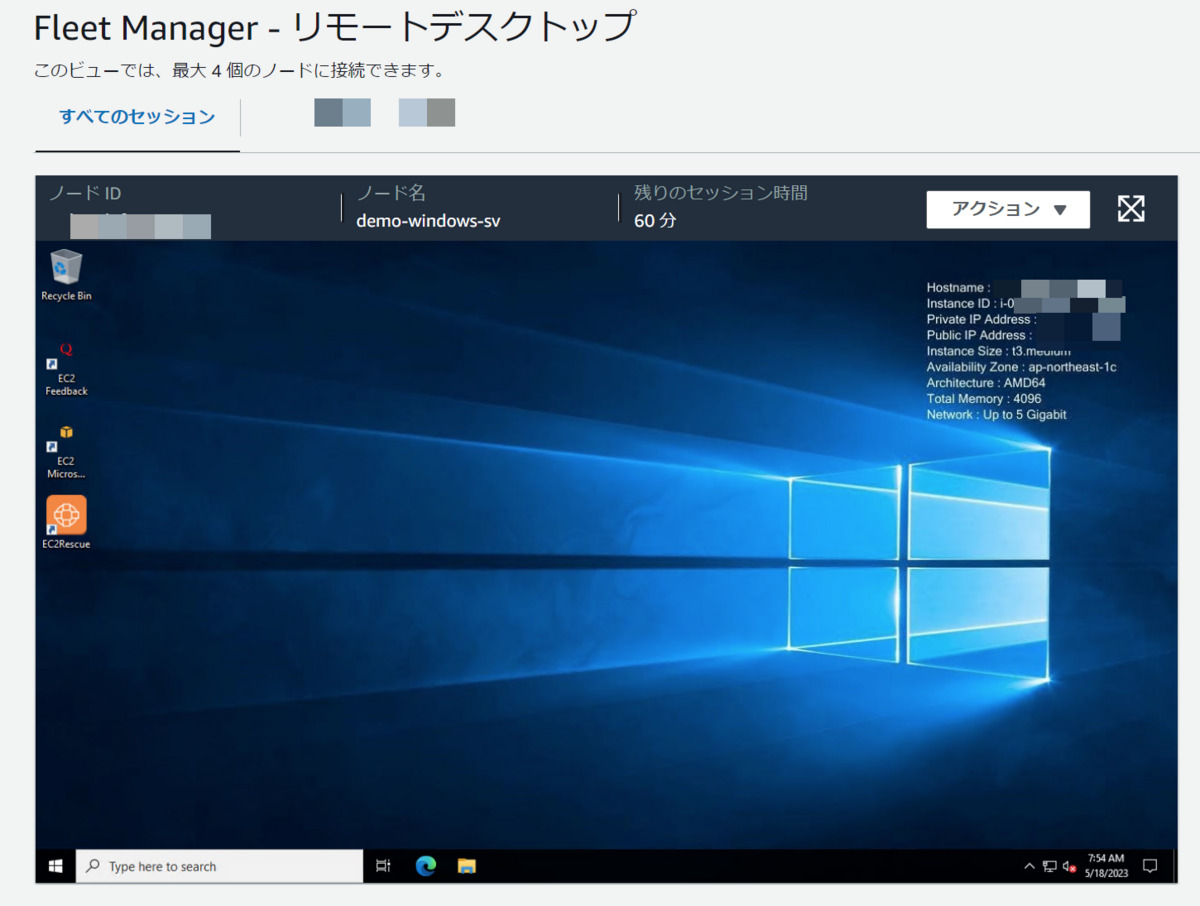Open the Recycle Bin desktop icon
This screenshot has width=1200, height=906.
[66, 276]
